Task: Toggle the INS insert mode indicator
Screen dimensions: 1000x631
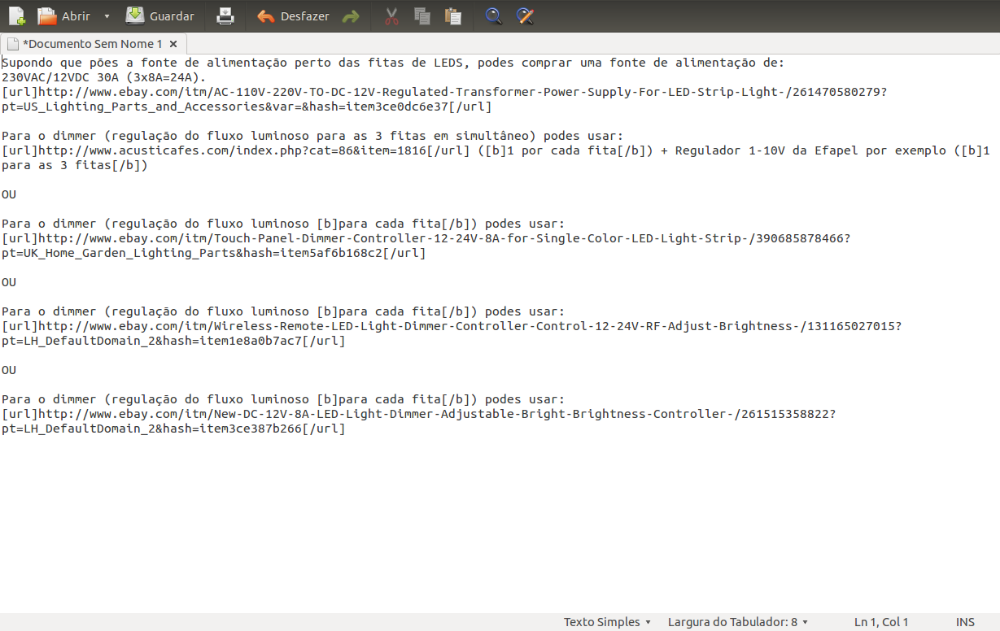Action: [x=965, y=622]
